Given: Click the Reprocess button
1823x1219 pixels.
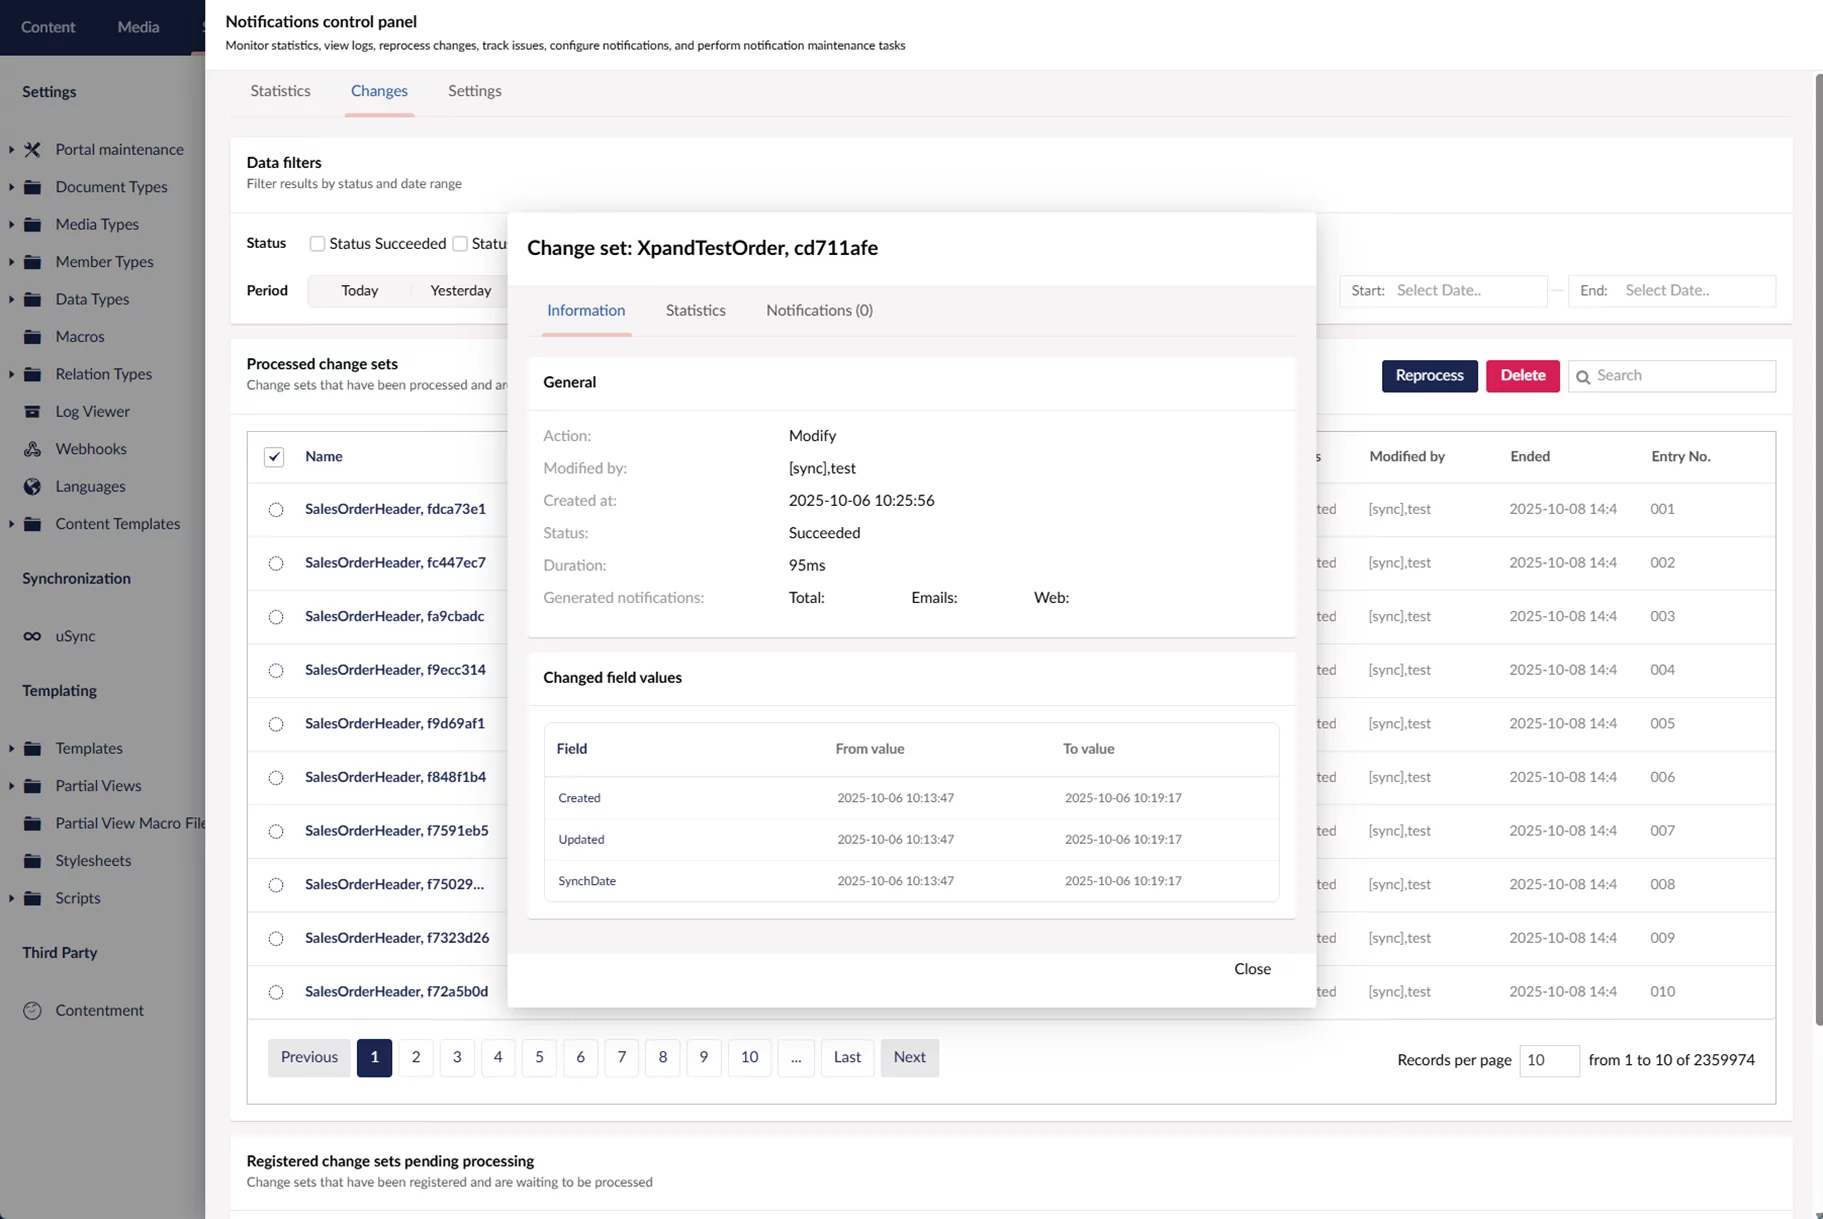Looking at the screenshot, I should pos(1428,376).
